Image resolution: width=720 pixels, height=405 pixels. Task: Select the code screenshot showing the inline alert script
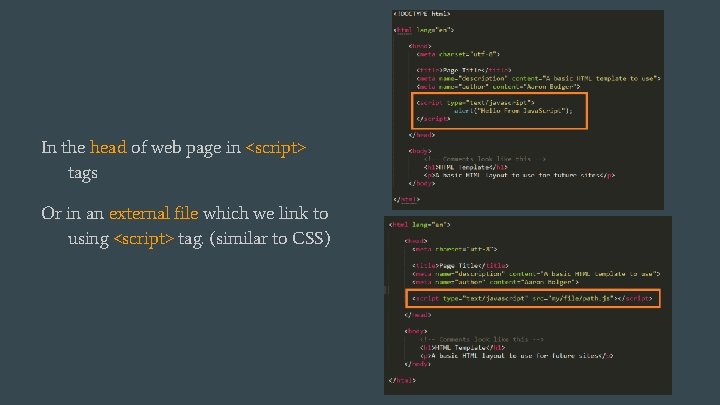click(x=528, y=110)
